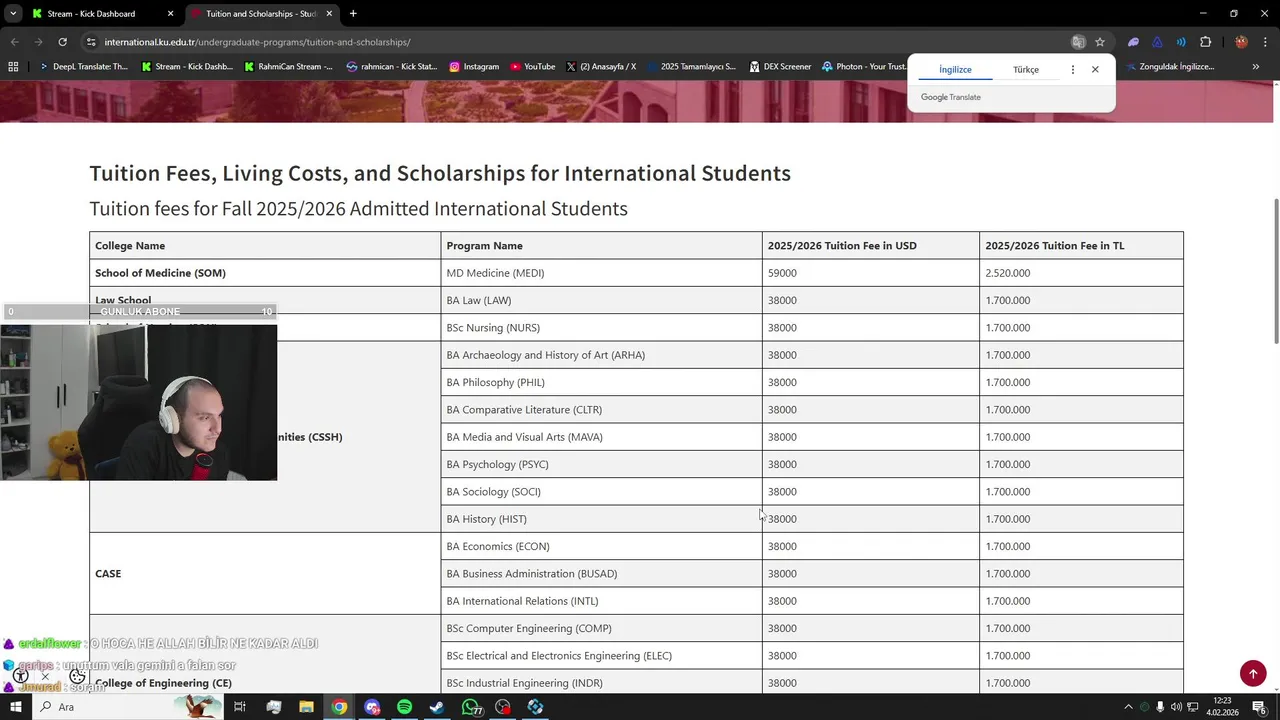Expand the tab search dropdown arrow

[13, 14]
